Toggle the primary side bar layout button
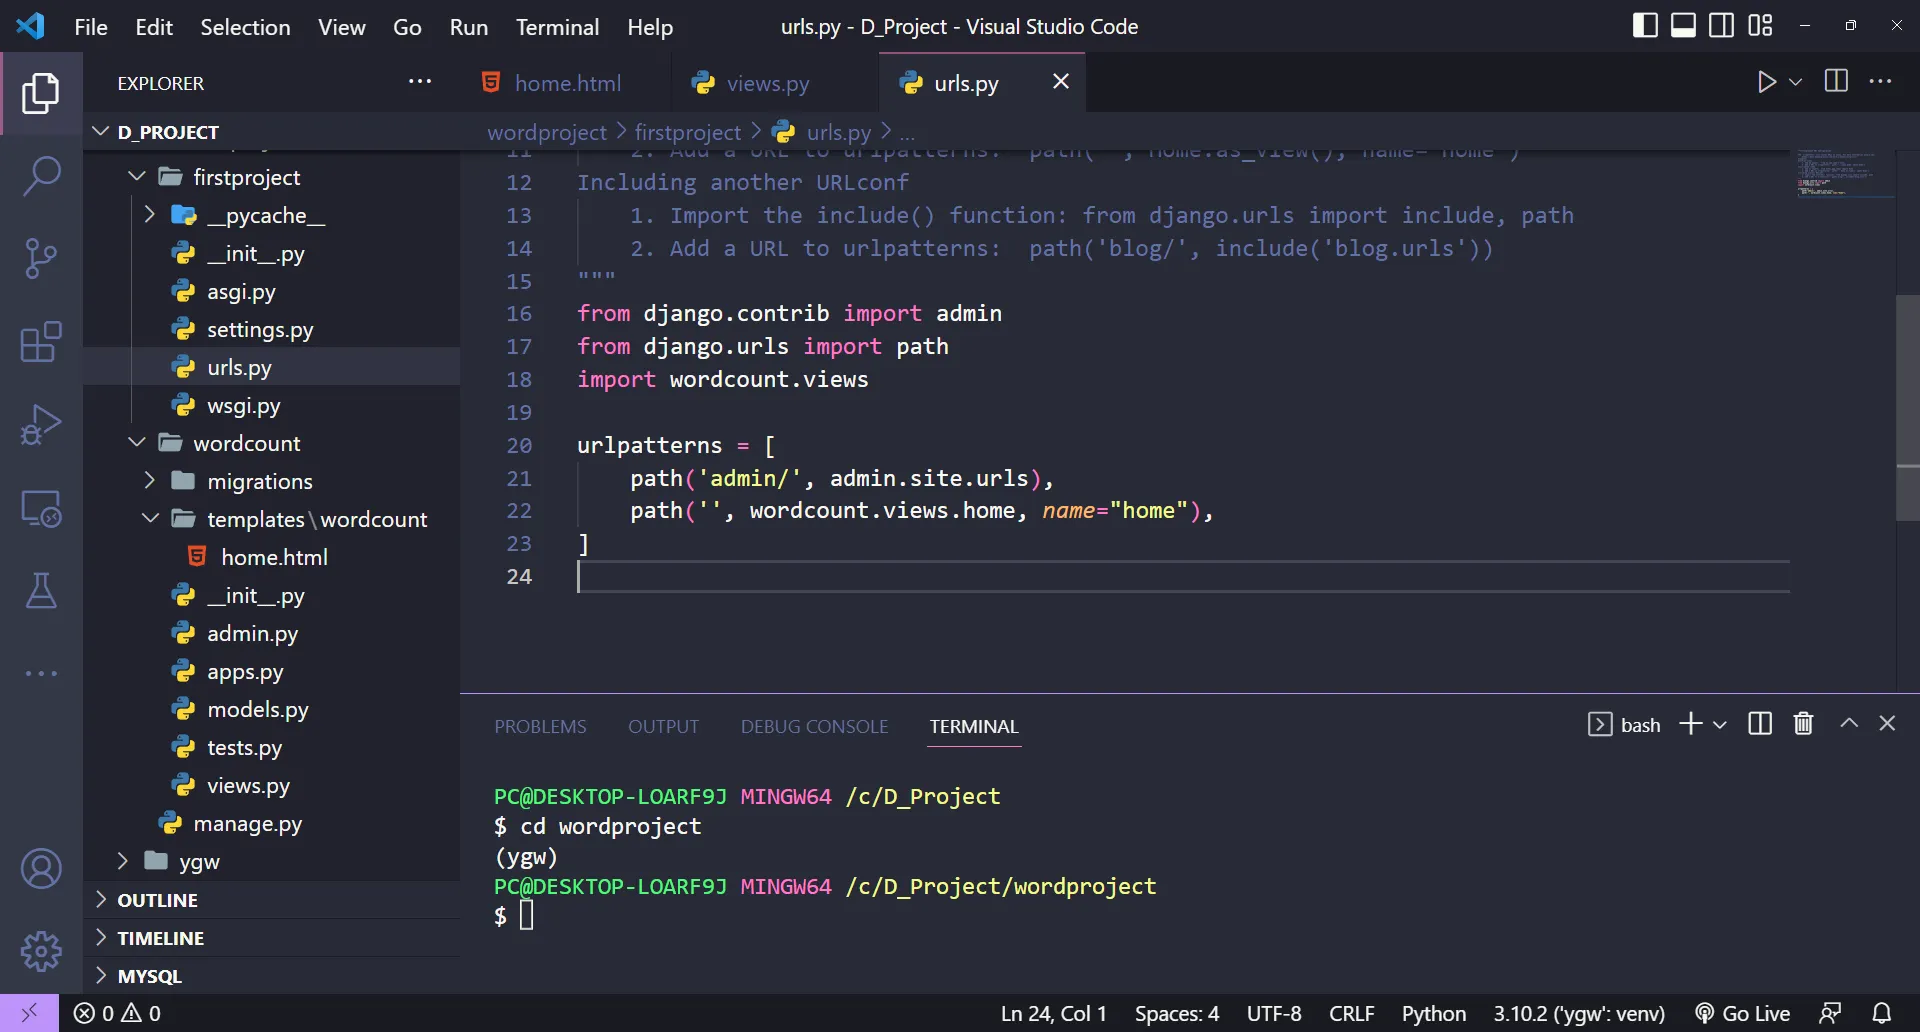Viewport: 1920px width, 1032px height. pyautogui.click(x=1644, y=26)
